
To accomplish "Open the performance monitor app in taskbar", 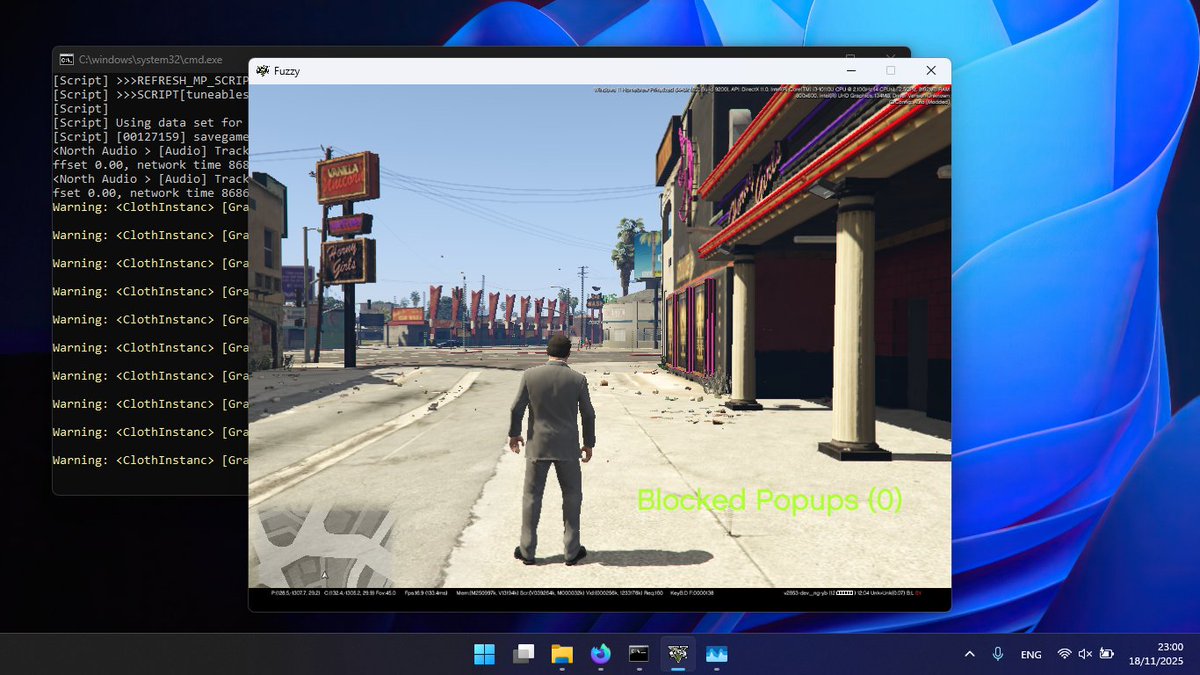I will (716, 654).
